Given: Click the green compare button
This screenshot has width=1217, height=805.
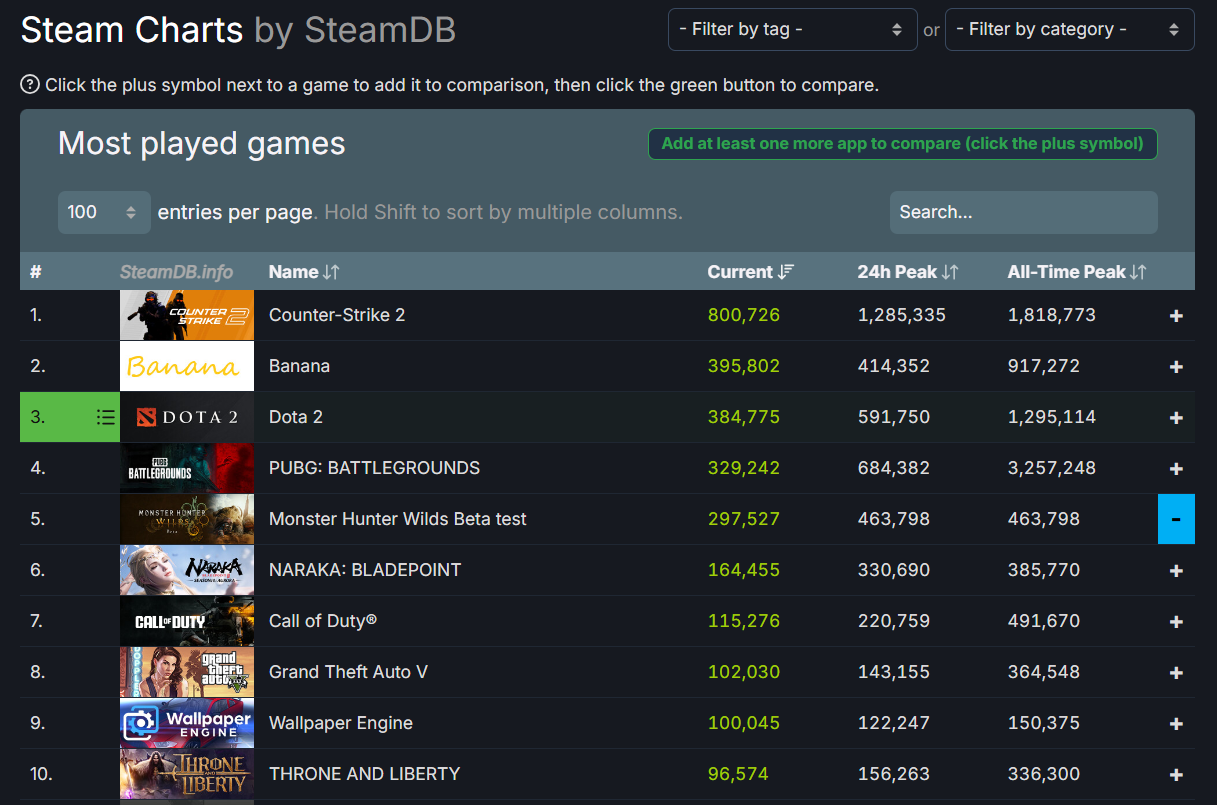Looking at the screenshot, I should pos(902,143).
